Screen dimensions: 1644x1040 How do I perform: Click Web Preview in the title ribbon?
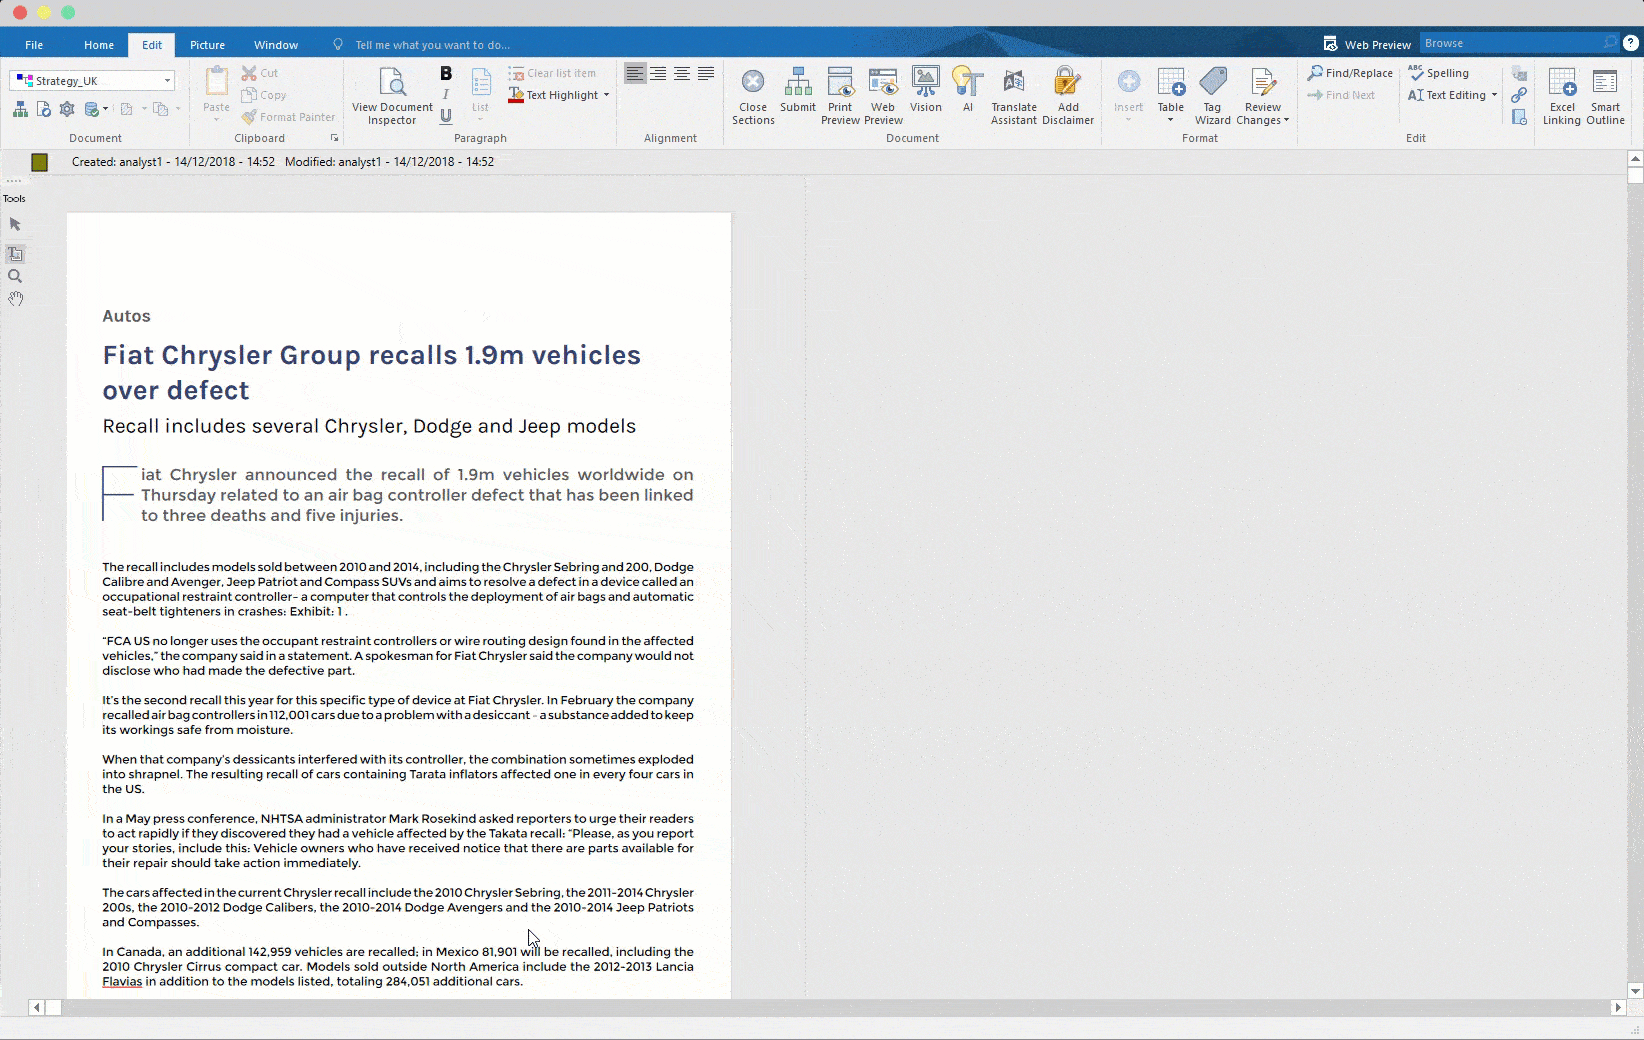coord(1367,44)
